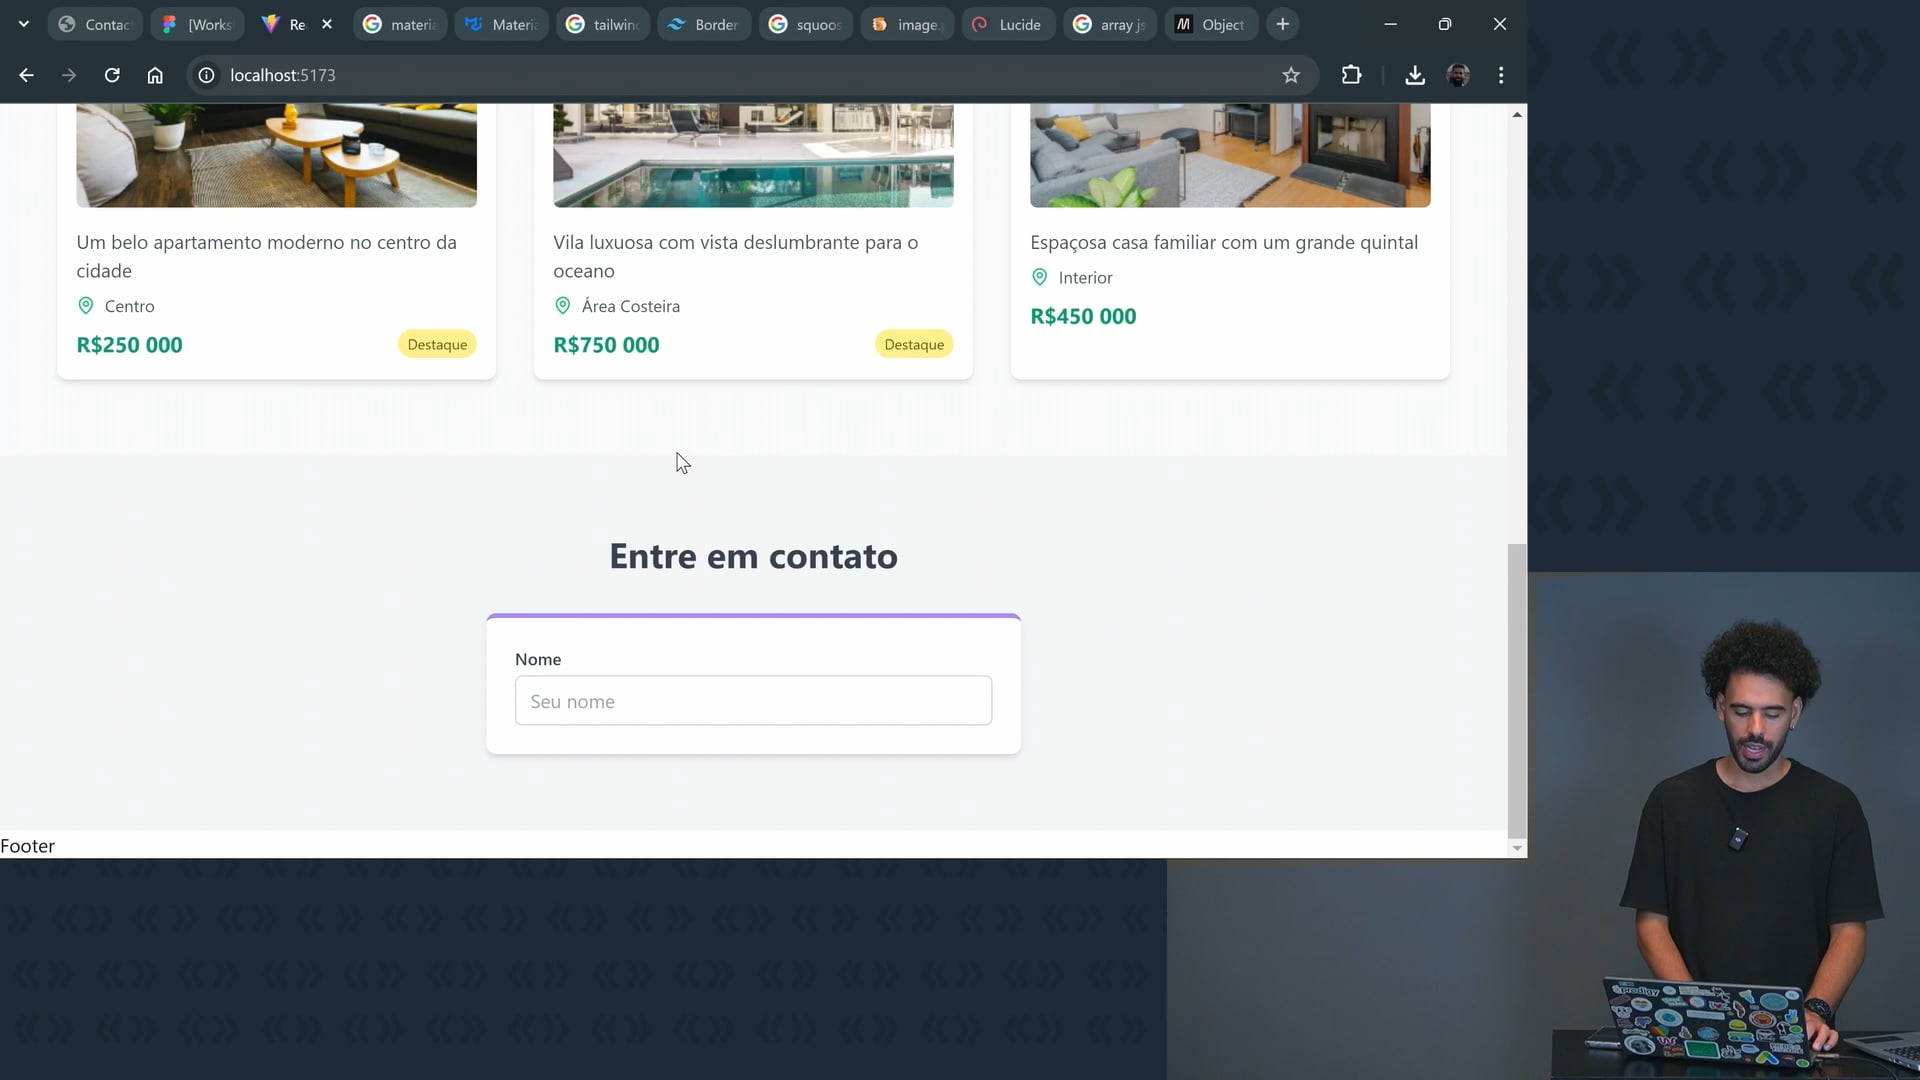Screen dimensions: 1920x1080
Task: Open the browser extensions puzzle icon
Action: 1351,75
